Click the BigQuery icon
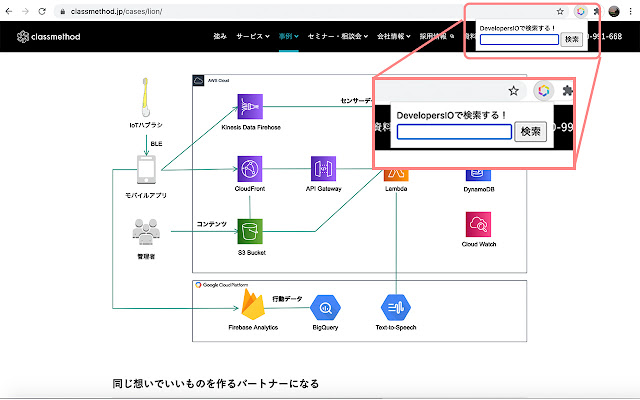Viewport: 640px width, 400px height. click(x=325, y=308)
